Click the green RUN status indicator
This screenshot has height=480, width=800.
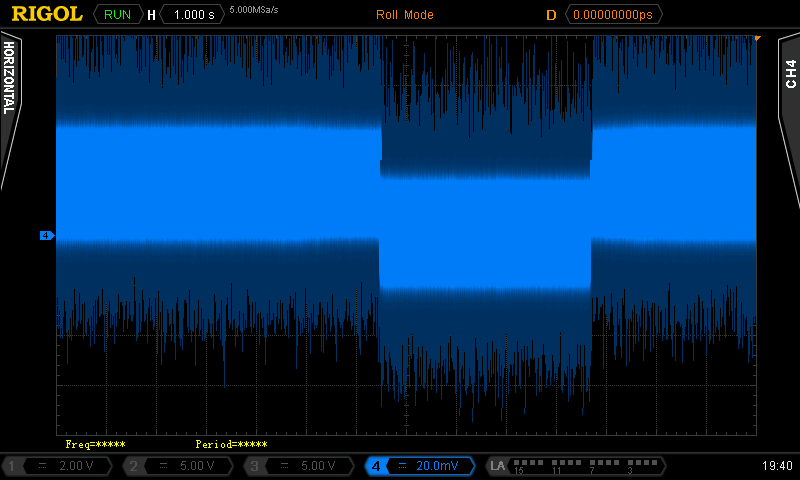point(117,15)
